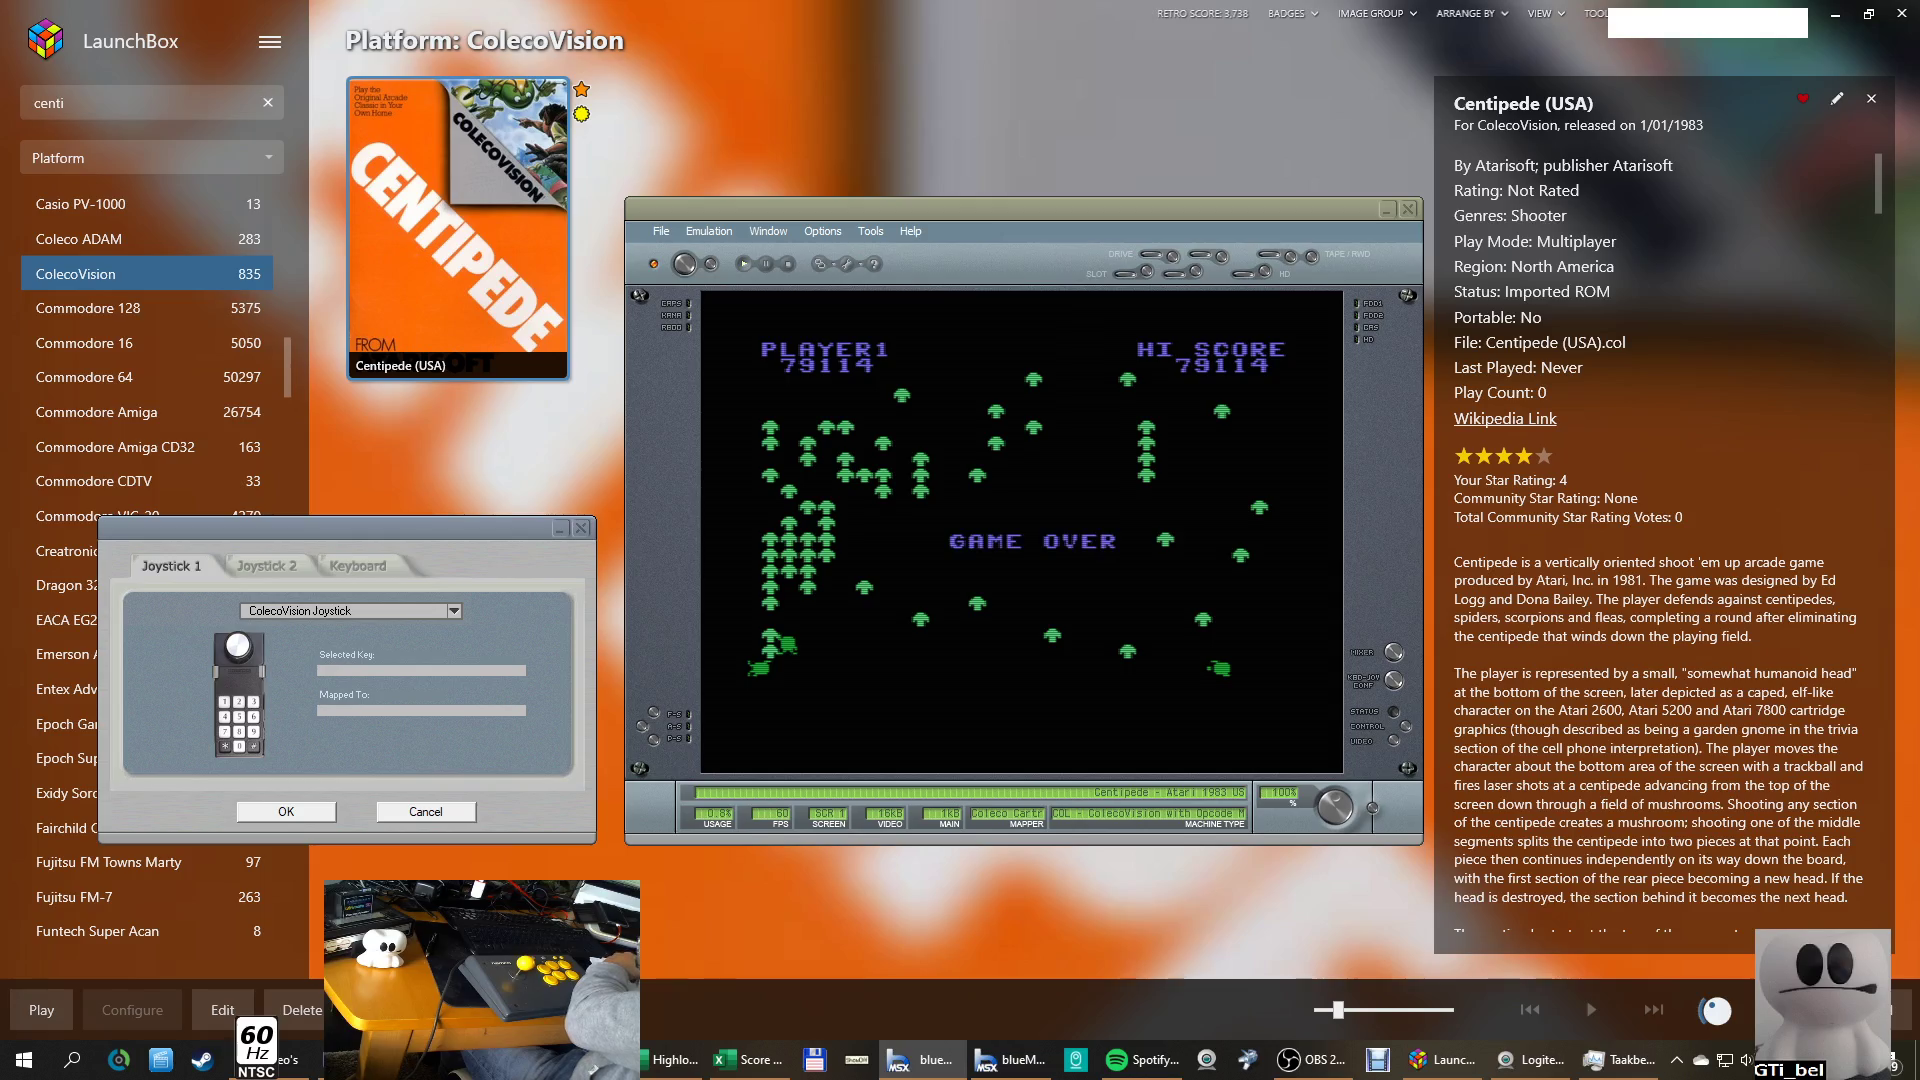The image size is (1920, 1080).
Task: Click the pencil edit icon for Centipede
Action: tap(1837, 99)
